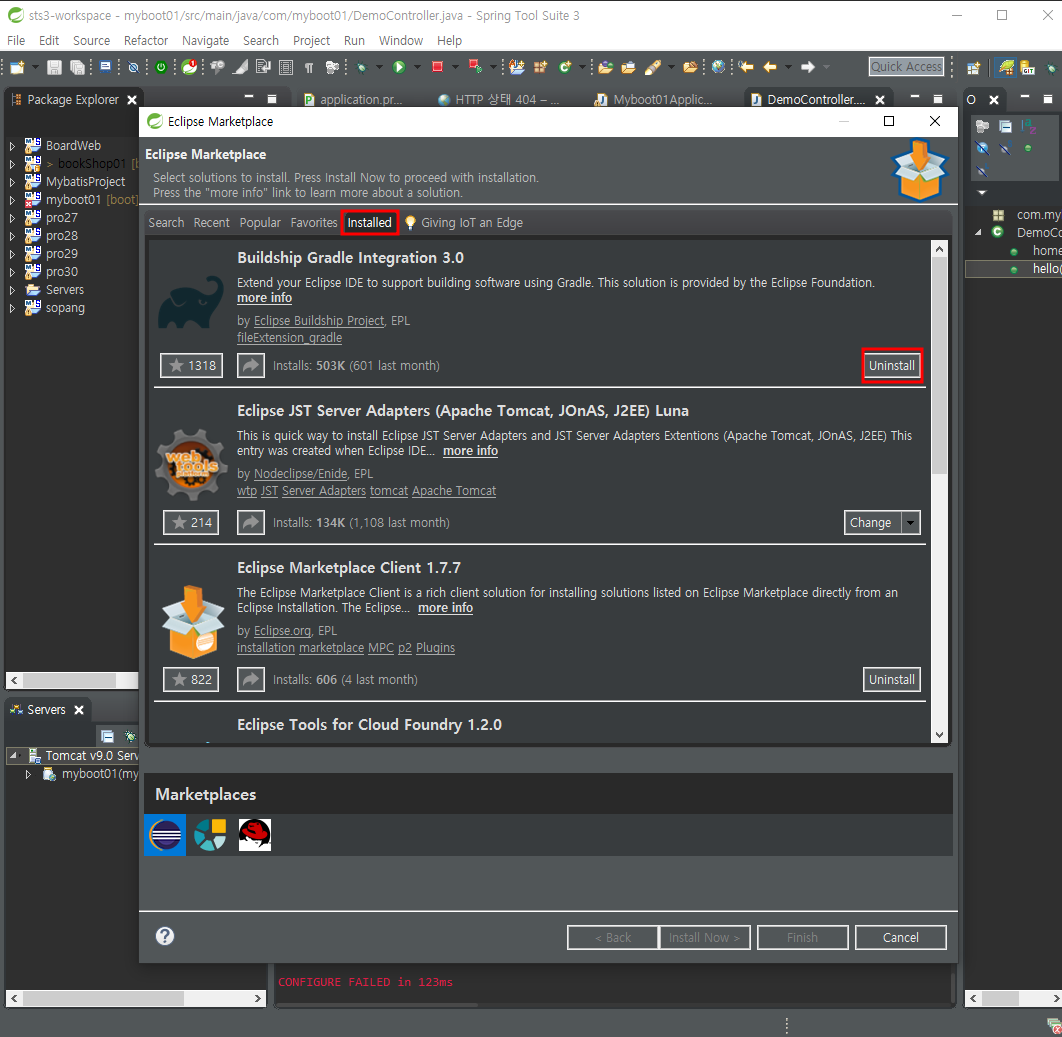Viewport: 1062px width, 1037px height.
Task: Select the sopang project in Package Explorer
Action: tap(65, 308)
